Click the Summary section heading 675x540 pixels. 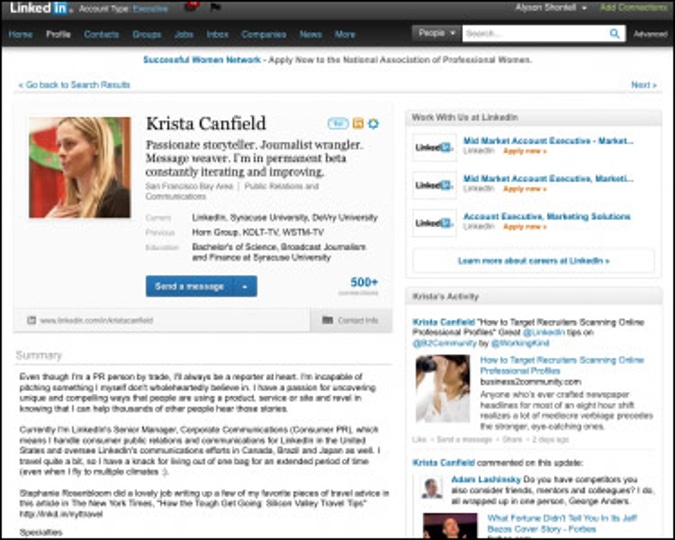(39, 355)
